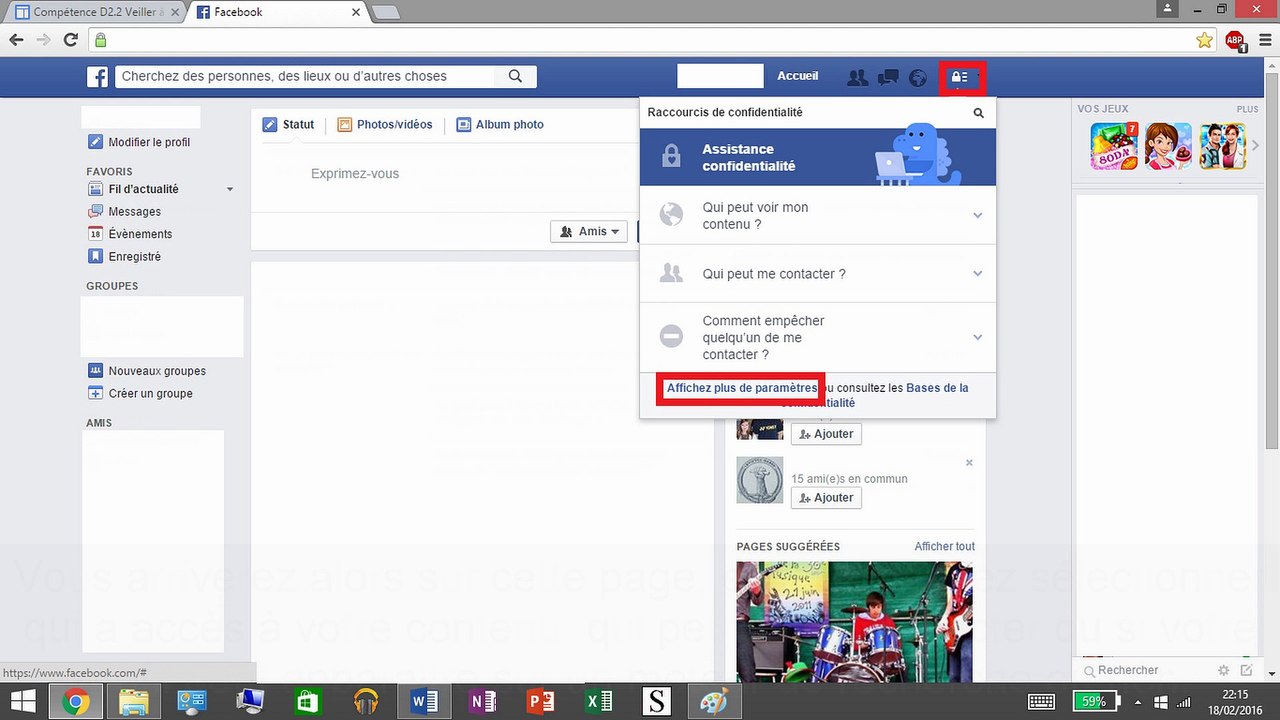Screen dimensions: 1280x720
Task: Open the notifications globe icon
Action: tap(918, 77)
